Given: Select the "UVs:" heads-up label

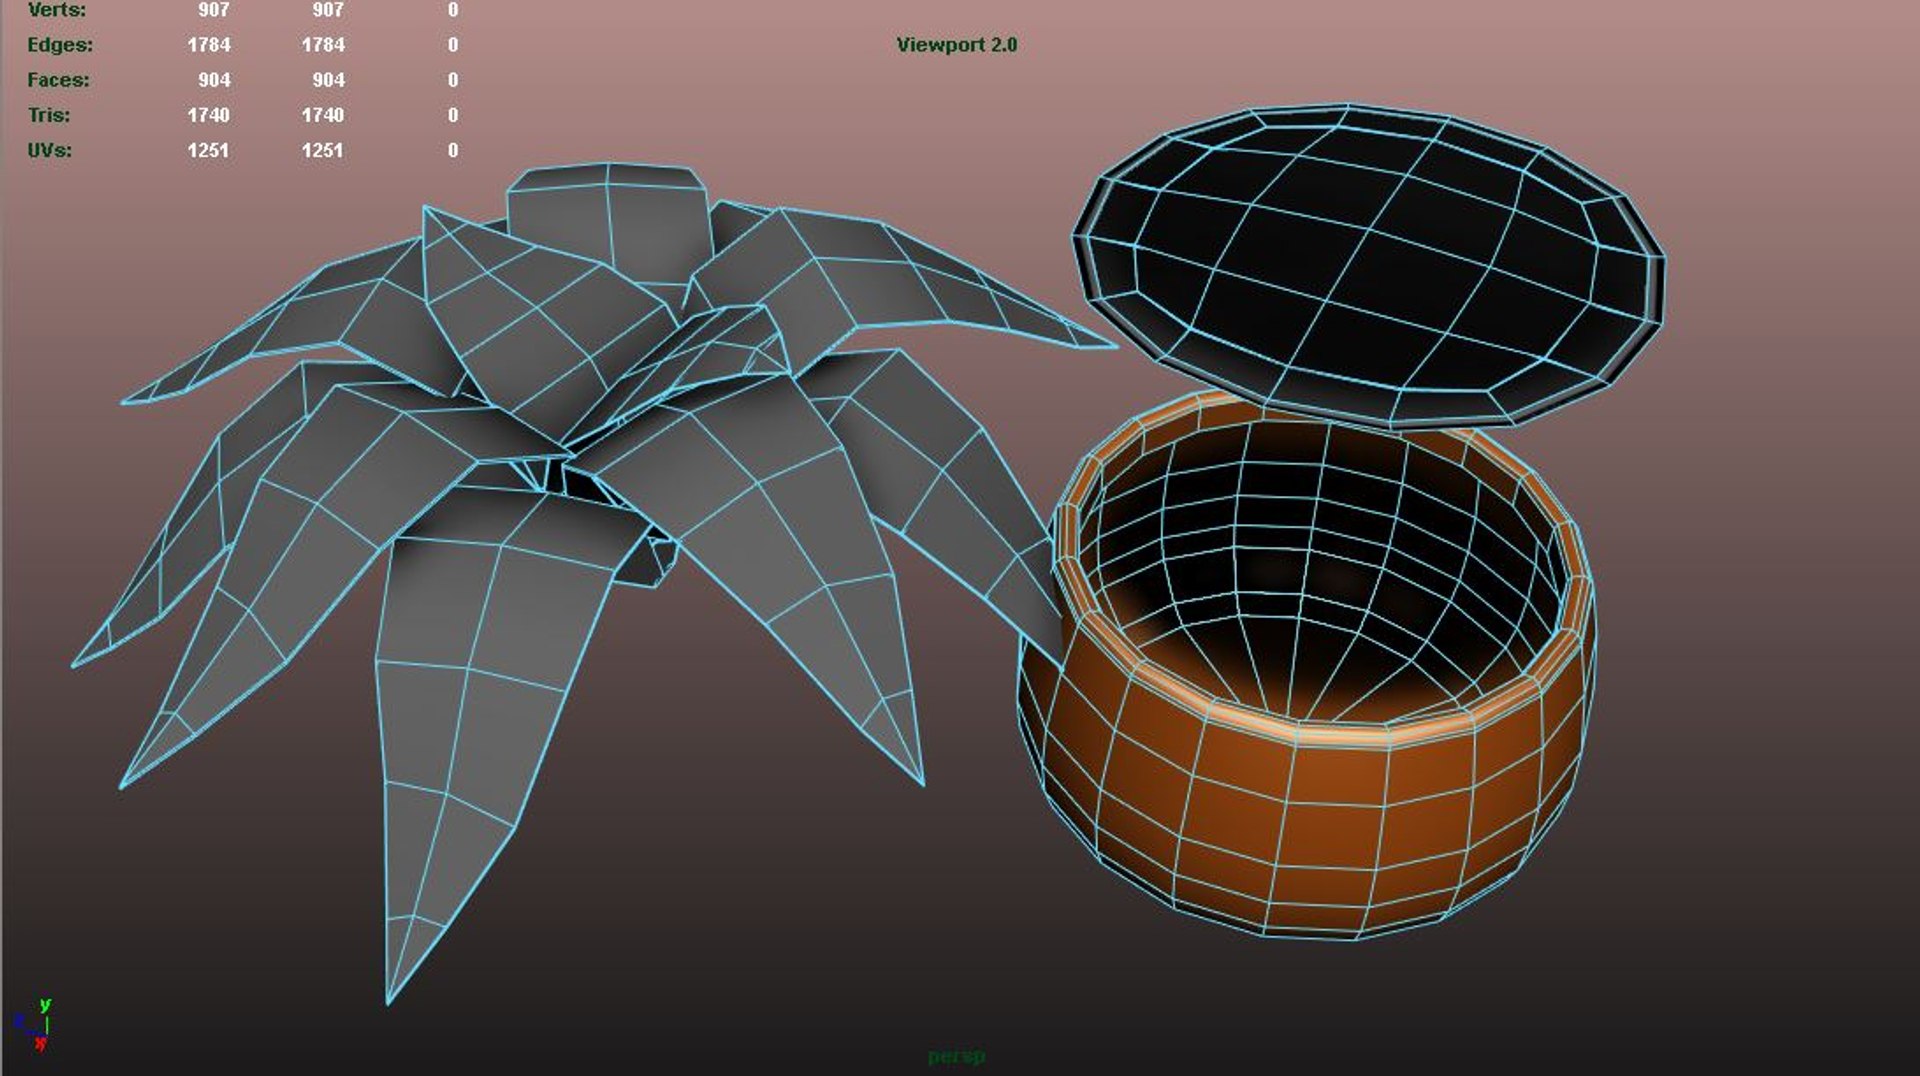Looking at the screenshot, I should click(50, 150).
